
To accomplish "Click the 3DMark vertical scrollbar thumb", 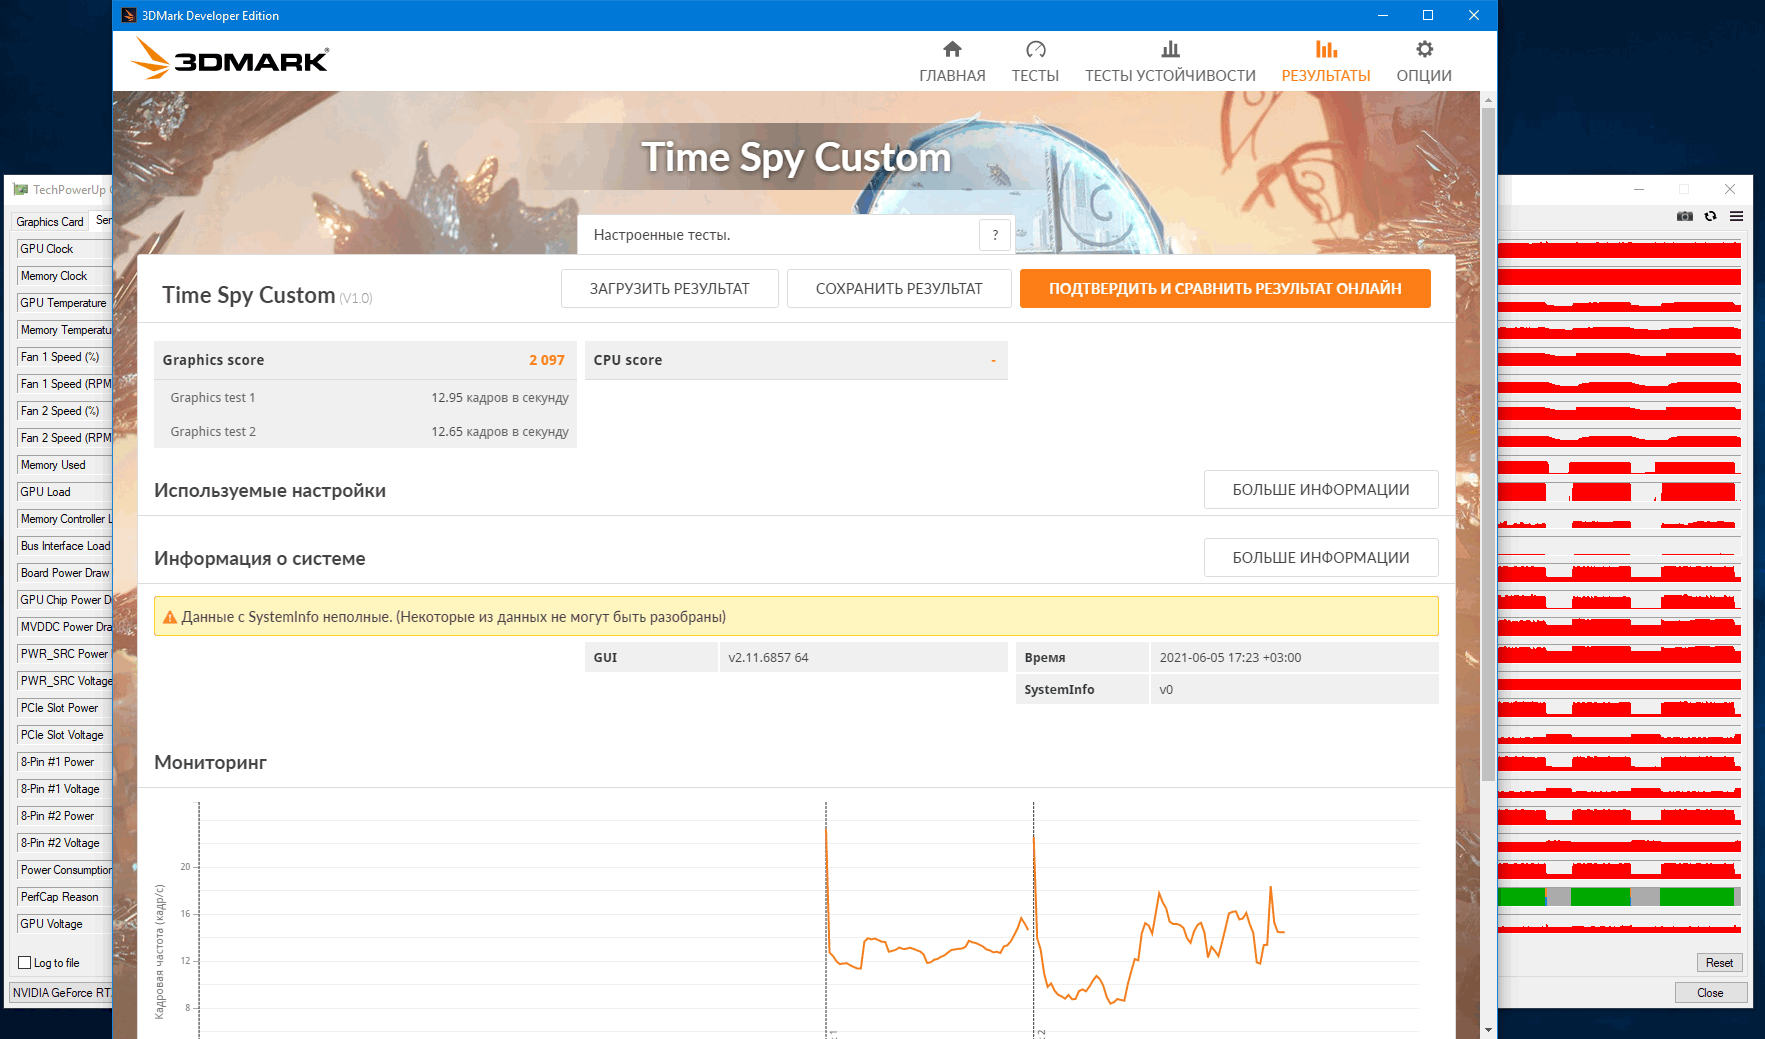I will tap(1488, 443).
